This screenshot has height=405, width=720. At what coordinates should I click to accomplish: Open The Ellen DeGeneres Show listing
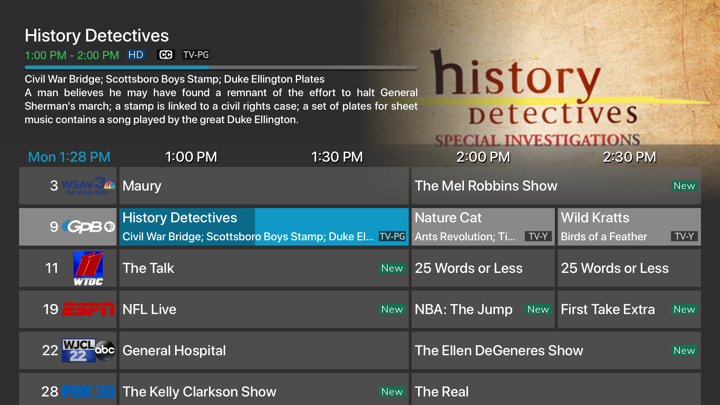click(556, 351)
